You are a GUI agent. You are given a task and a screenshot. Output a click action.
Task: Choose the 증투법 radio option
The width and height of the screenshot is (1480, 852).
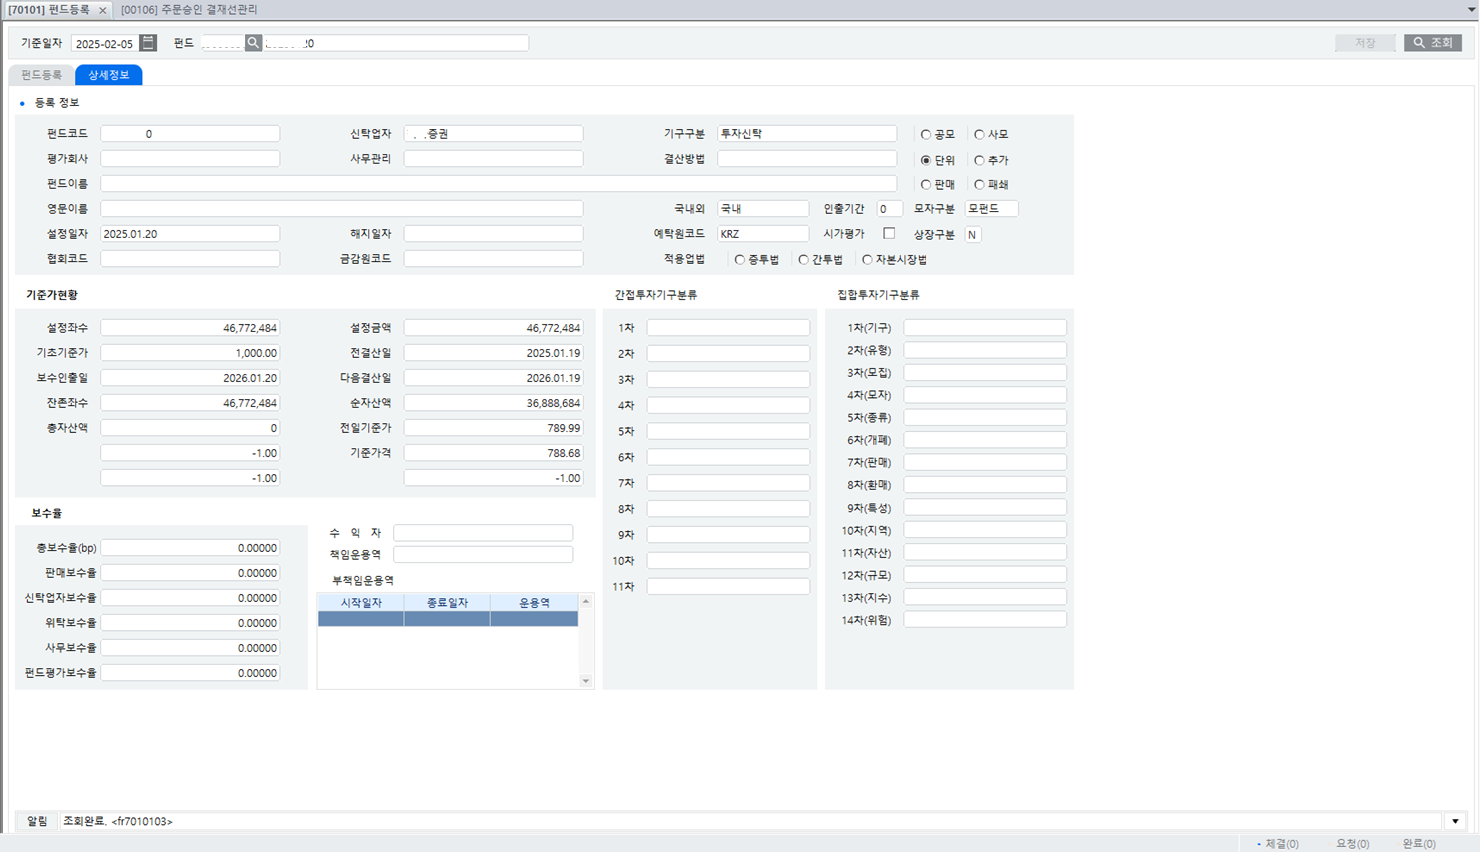(740, 259)
